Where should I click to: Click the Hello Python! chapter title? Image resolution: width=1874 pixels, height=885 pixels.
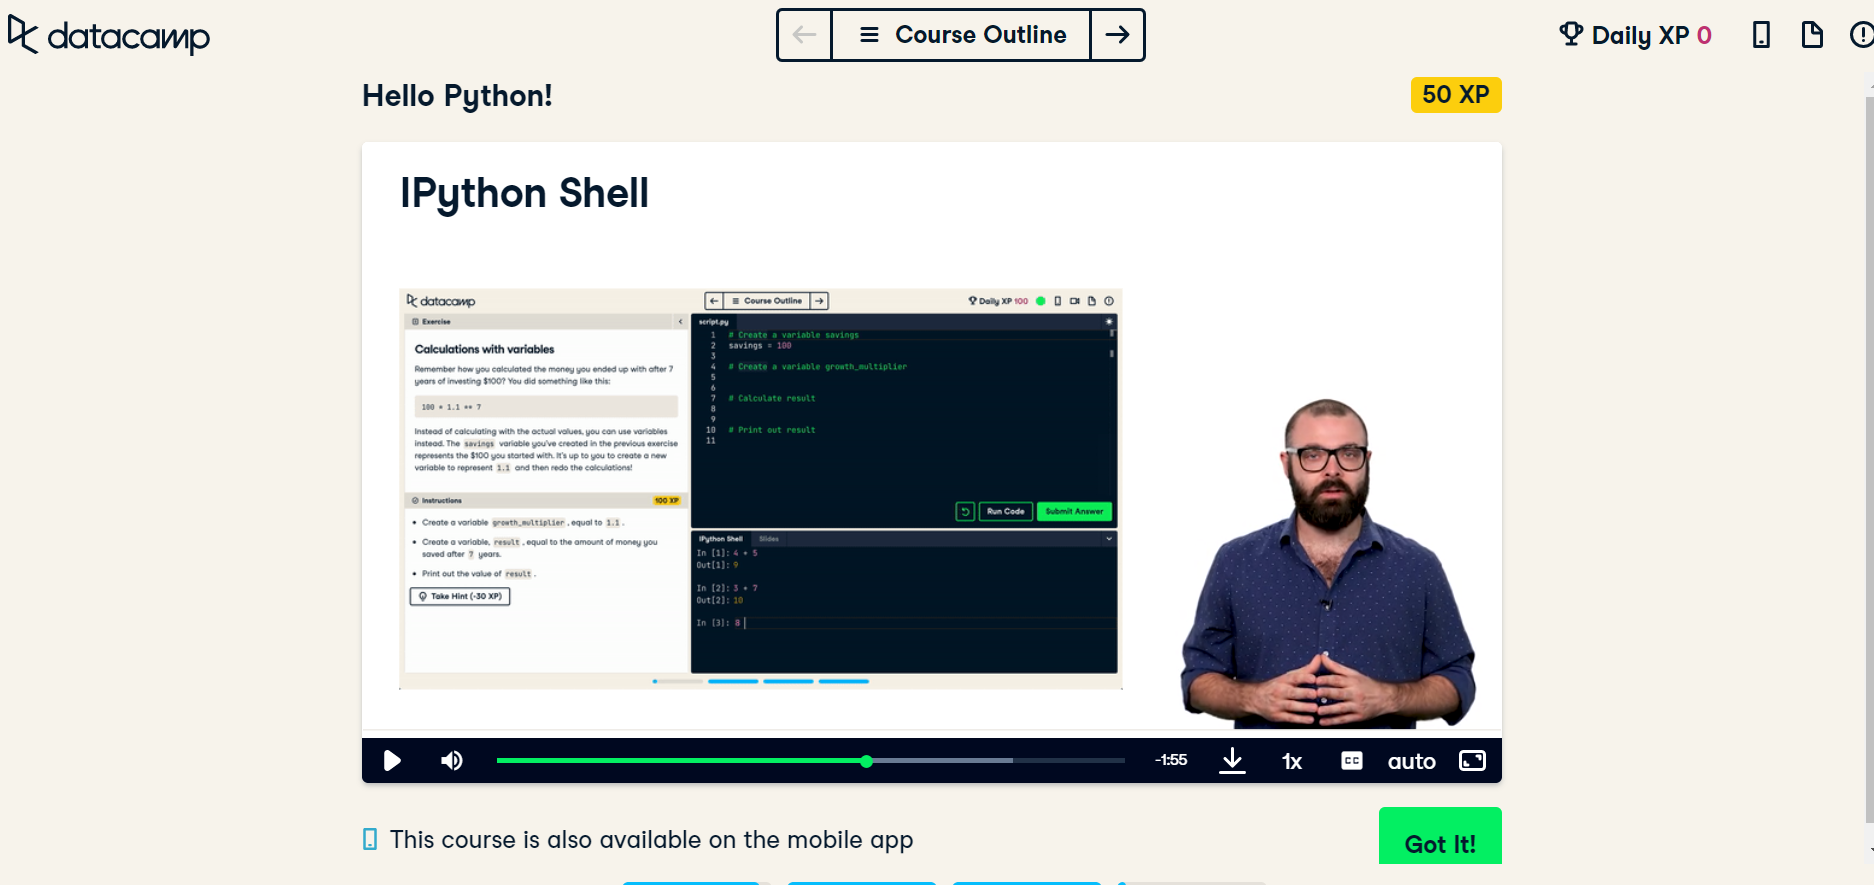tap(457, 96)
